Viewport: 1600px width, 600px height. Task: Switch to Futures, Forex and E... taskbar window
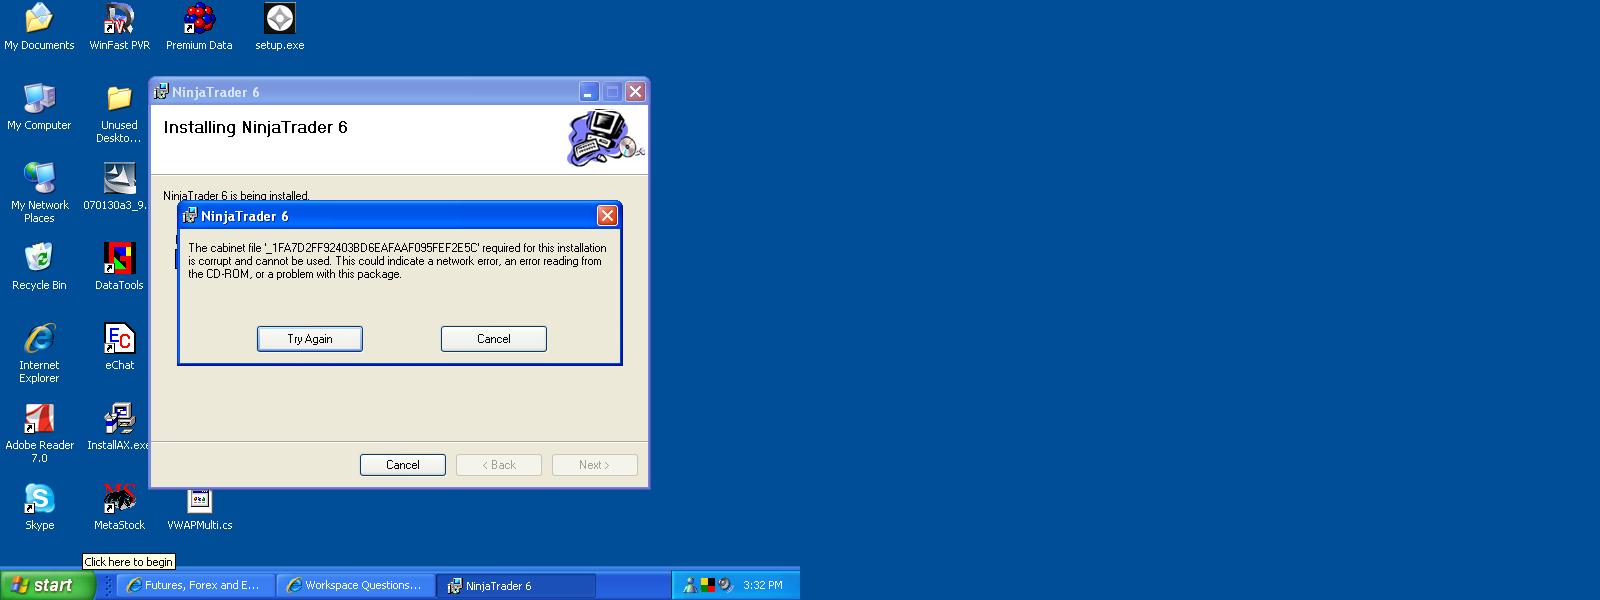pyautogui.click(x=196, y=585)
